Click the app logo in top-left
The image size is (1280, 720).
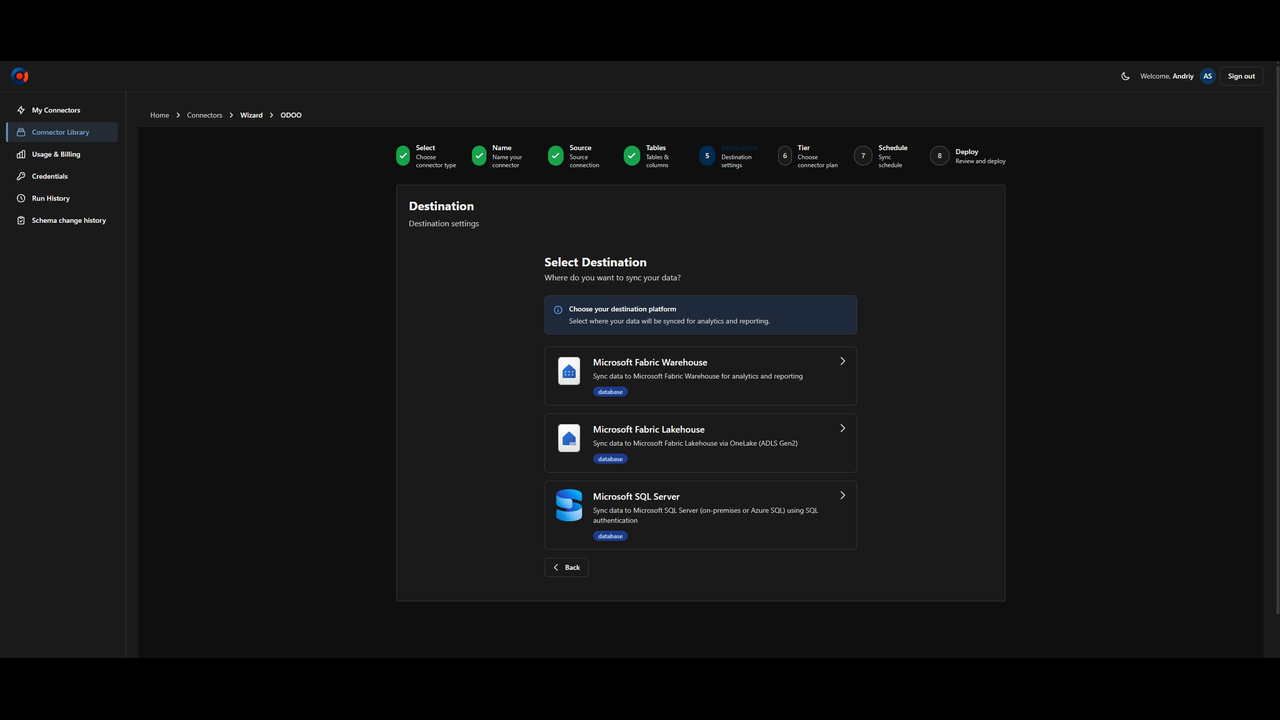coord(20,76)
